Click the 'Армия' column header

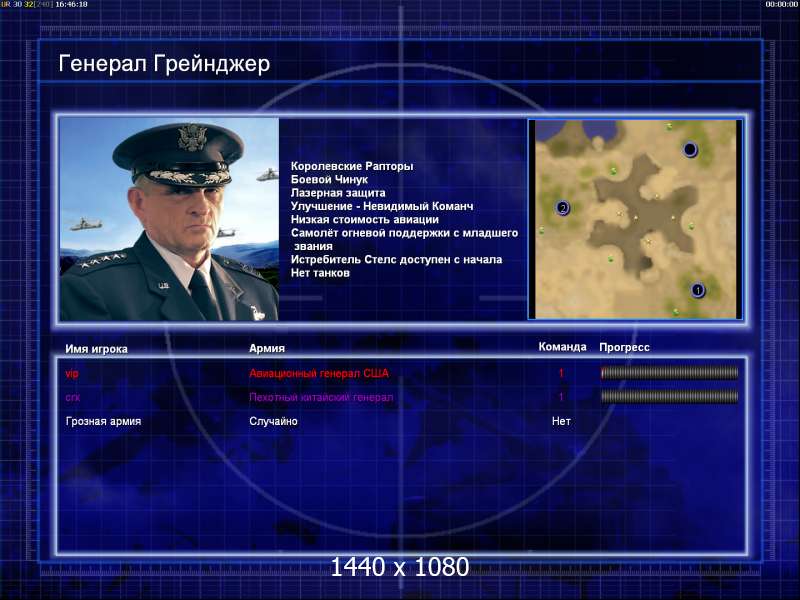click(x=267, y=348)
